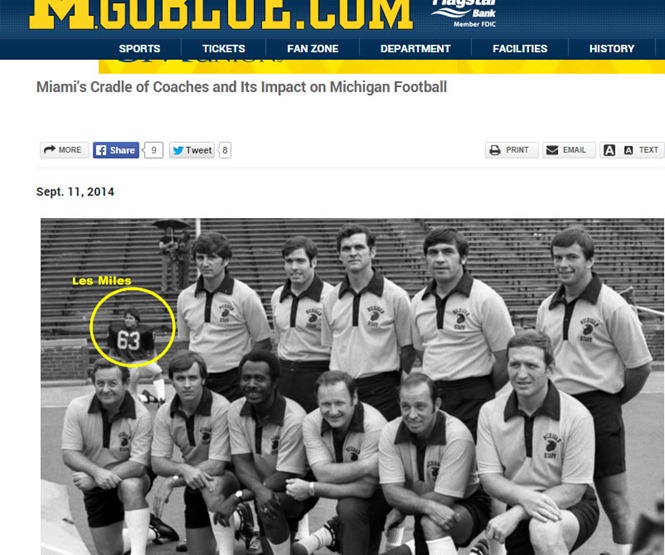Decrease text size with small A icon
The height and width of the screenshot is (555, 665).
pos(629,150)
